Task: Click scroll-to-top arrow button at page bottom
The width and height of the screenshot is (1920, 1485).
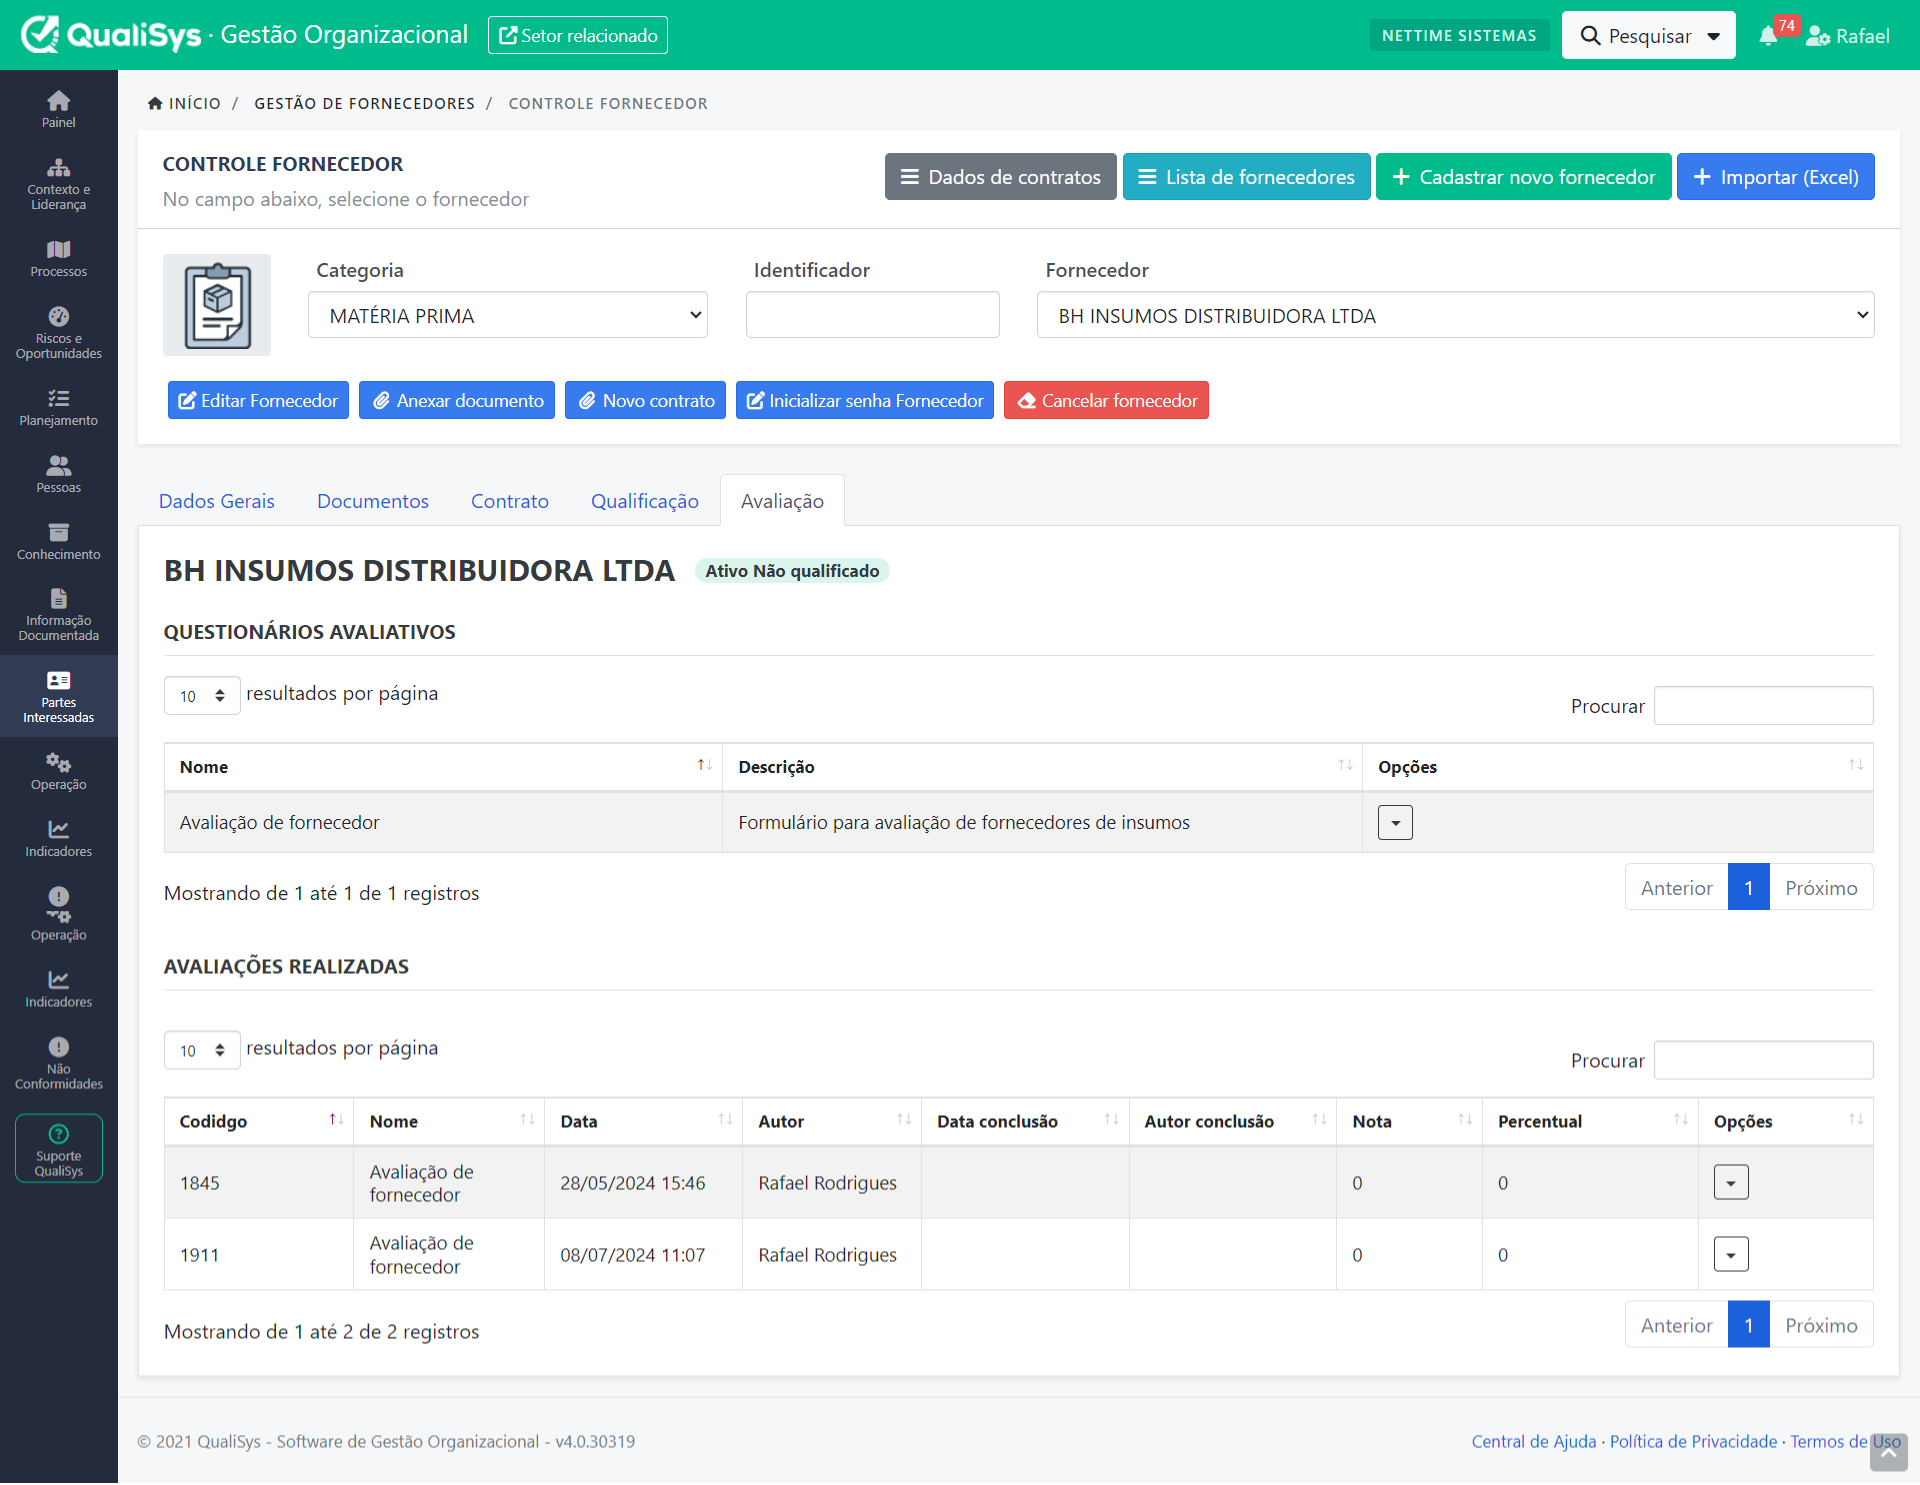Action: (1888, 1453)
